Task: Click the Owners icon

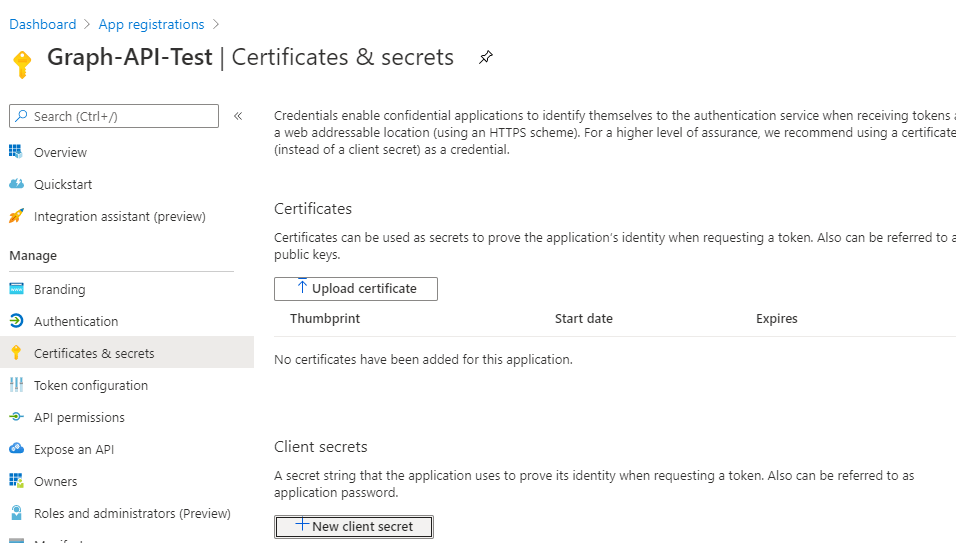Action: click(17, 480)
